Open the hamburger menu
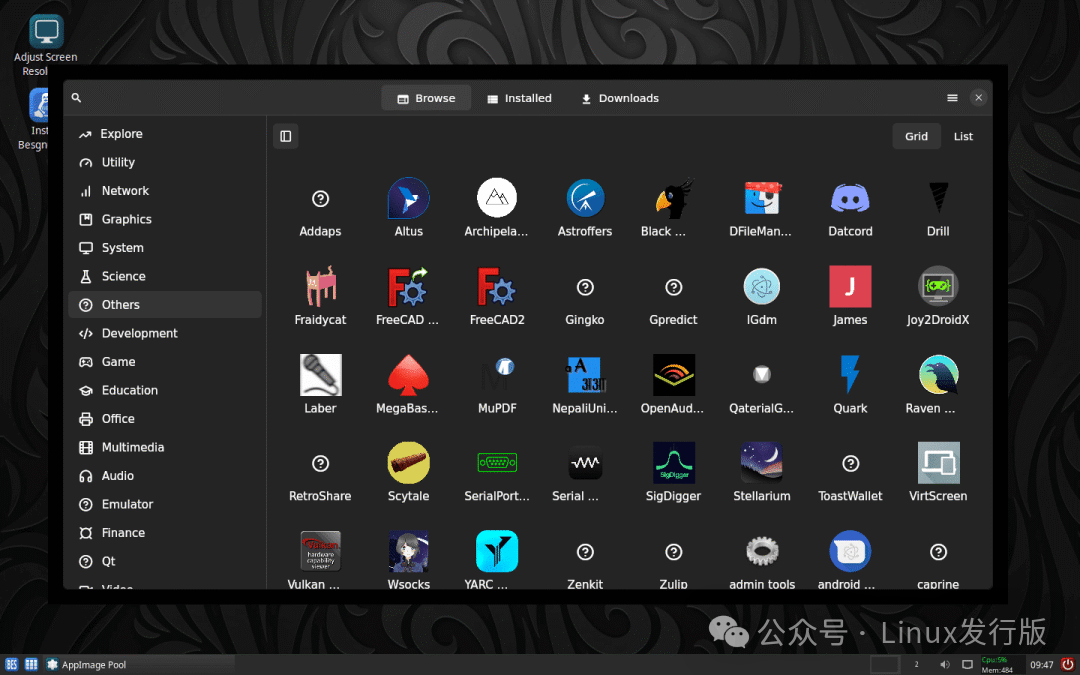 [952, 98]
